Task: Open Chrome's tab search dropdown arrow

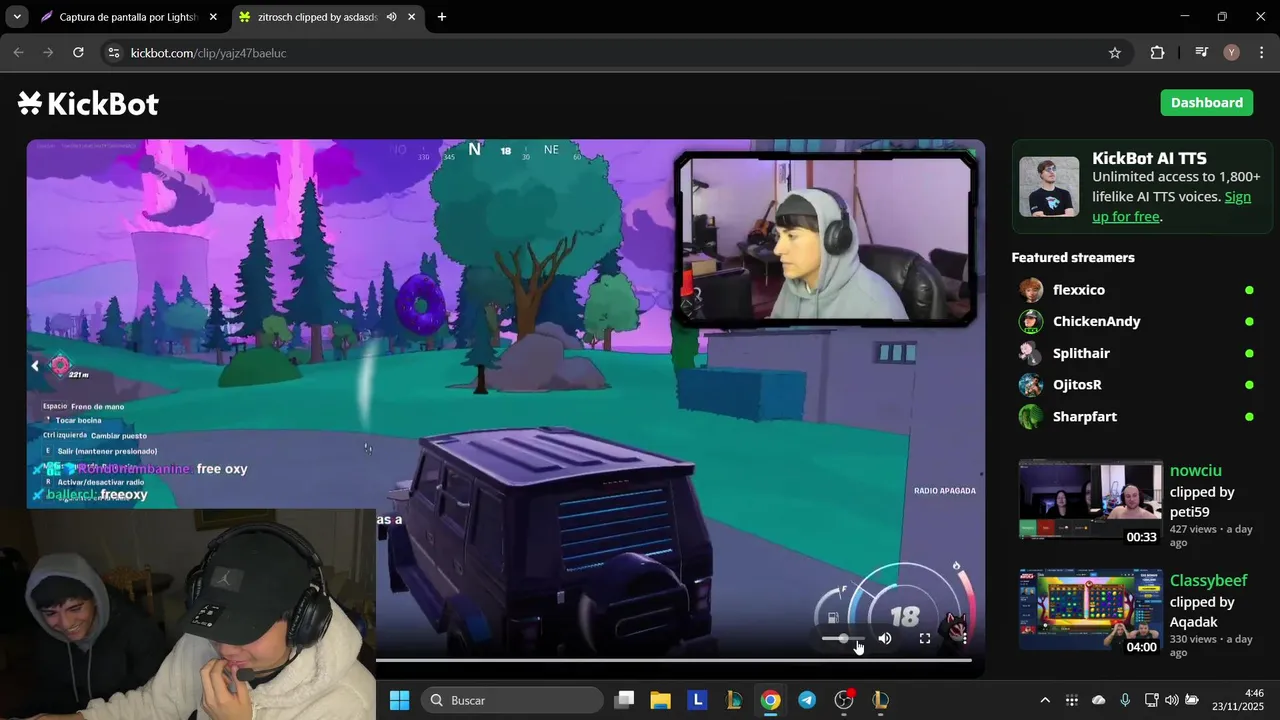Action: pyautogui.click(x=17, y=17)
